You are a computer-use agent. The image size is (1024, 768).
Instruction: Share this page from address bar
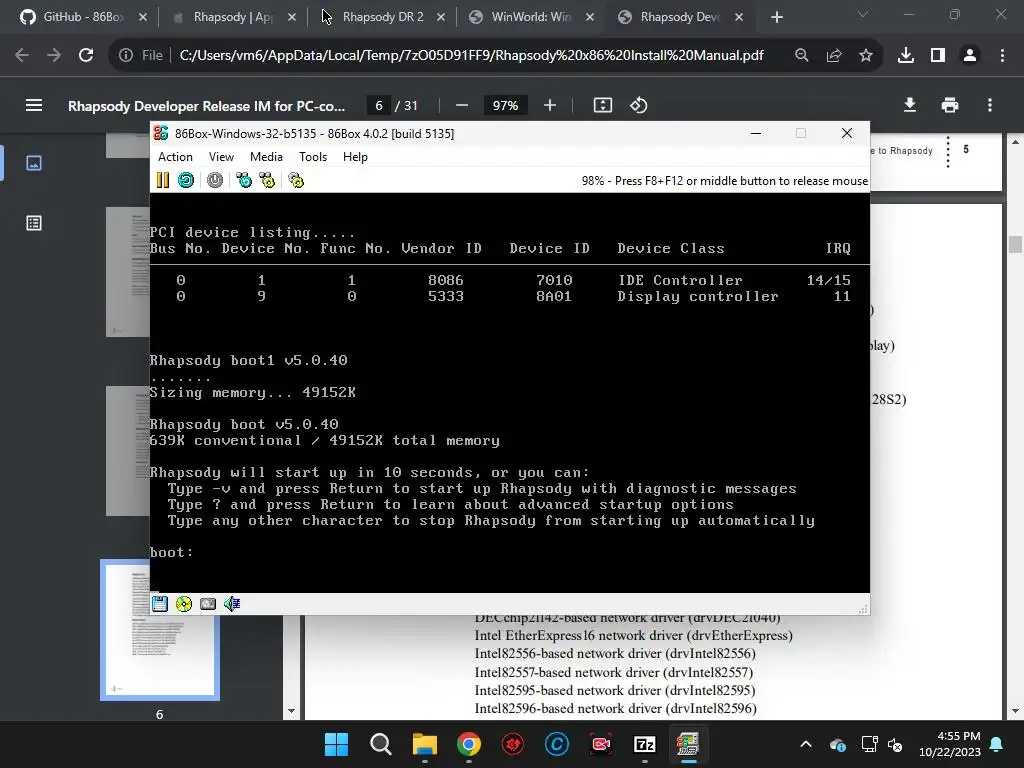[x=834, y=56]
